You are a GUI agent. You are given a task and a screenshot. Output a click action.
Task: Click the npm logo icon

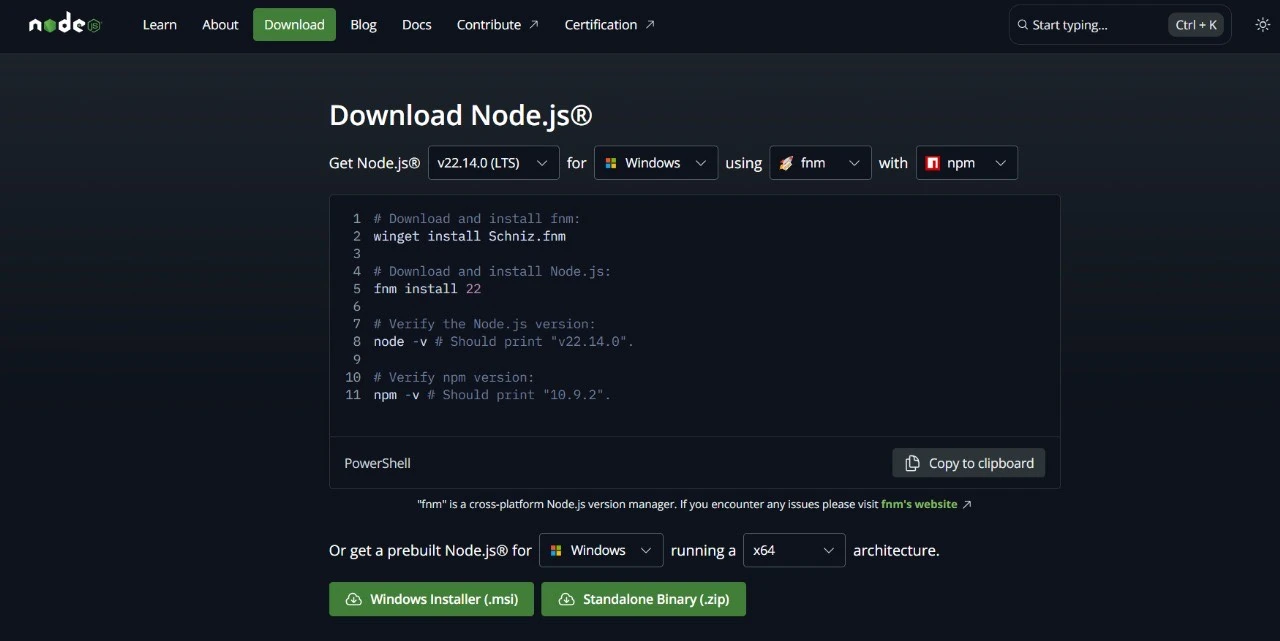[x=933, y=163]
